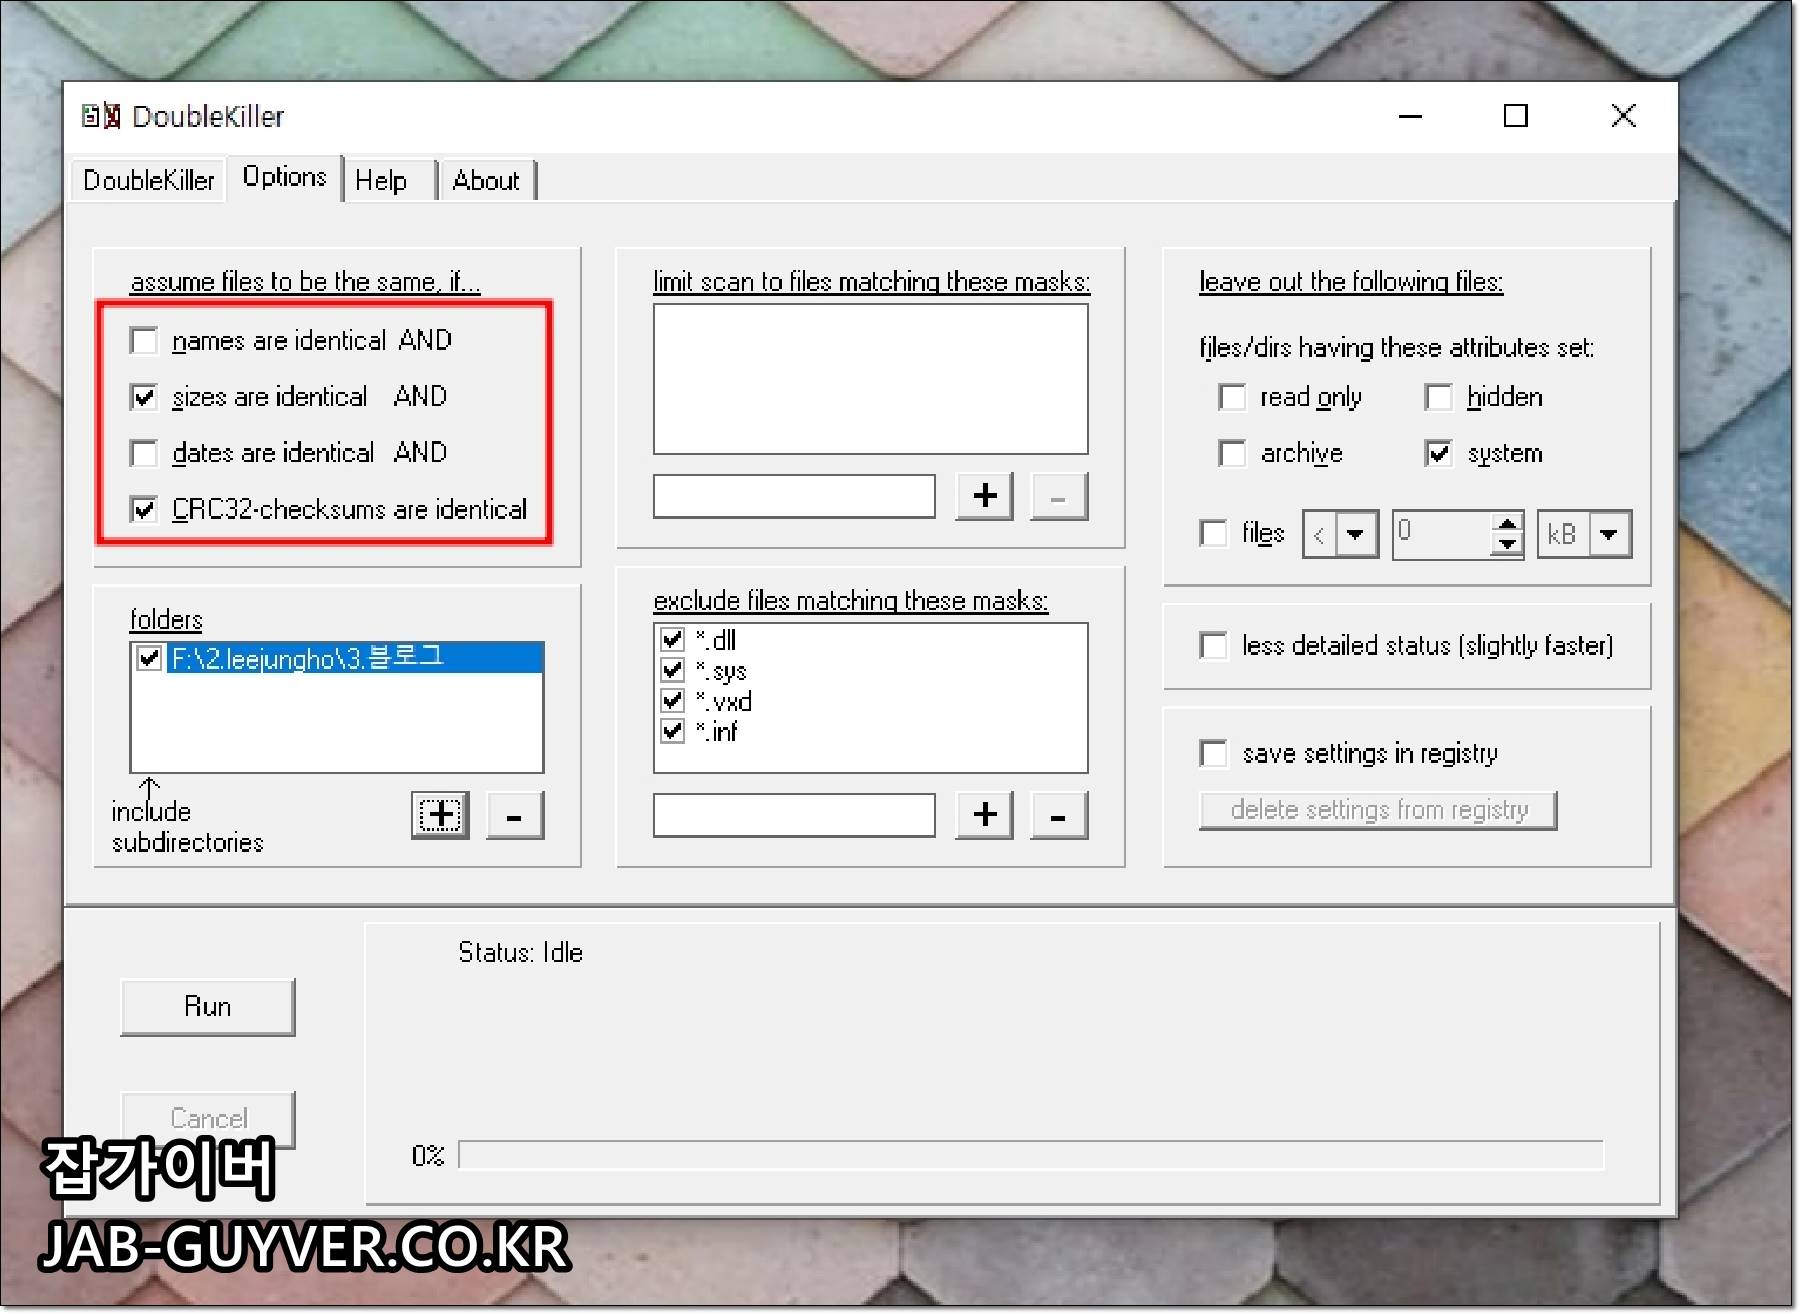Viewport: 1800px width, 1314px height.
Task: Enable the 'files' size filter checkbox
Action: (1213, 533)
